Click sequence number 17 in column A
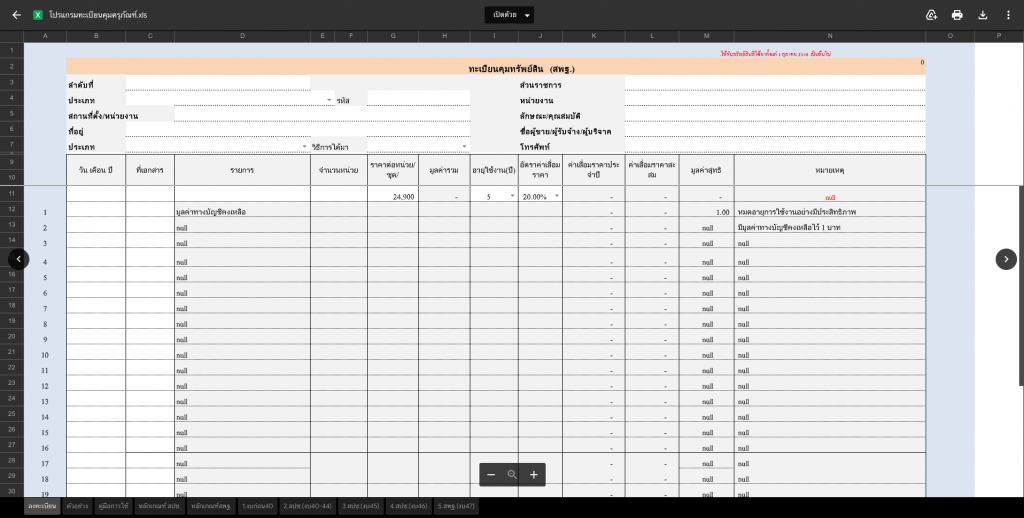 (45, 464)
